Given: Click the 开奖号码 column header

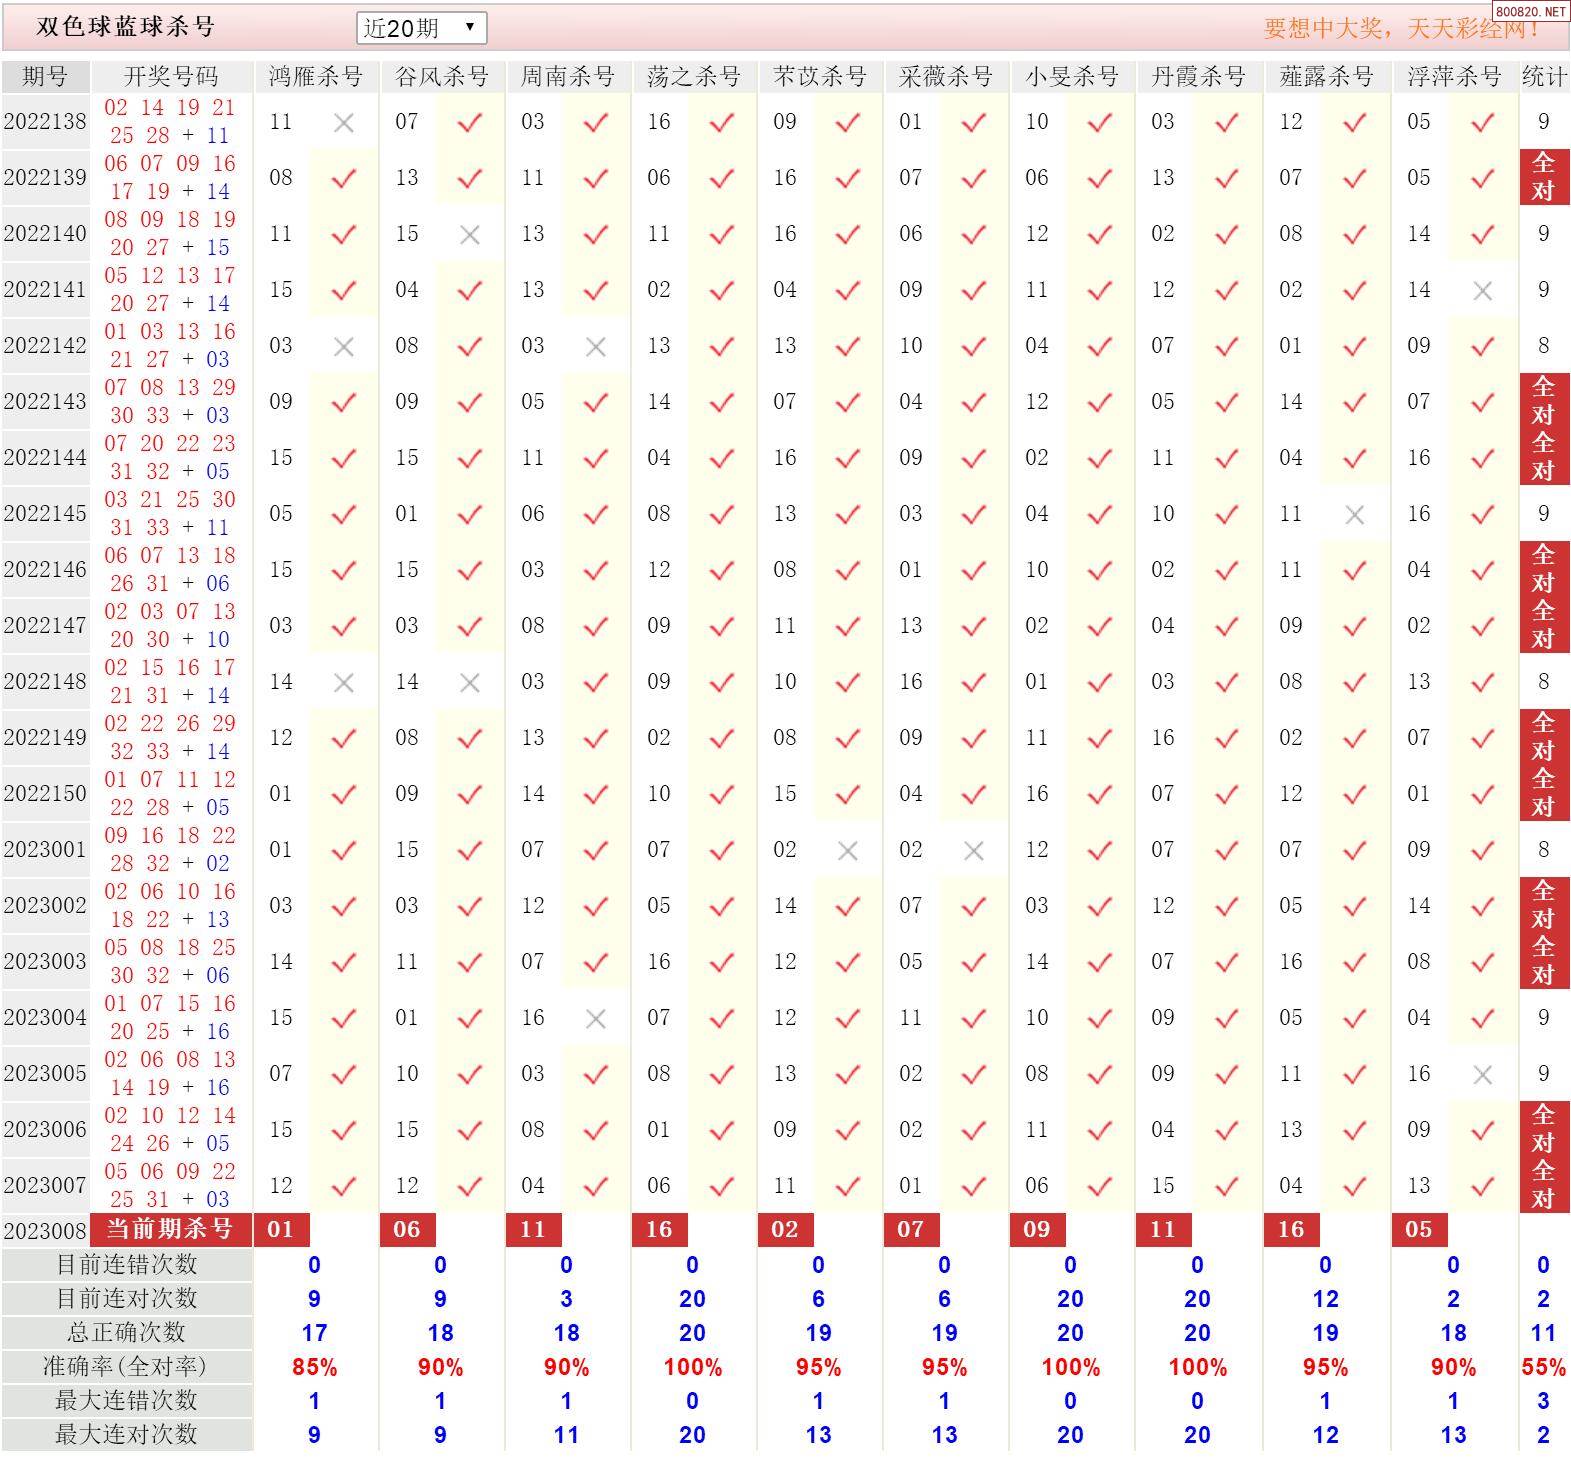Looking at the screenshot, I should click(x=171, y=77).
